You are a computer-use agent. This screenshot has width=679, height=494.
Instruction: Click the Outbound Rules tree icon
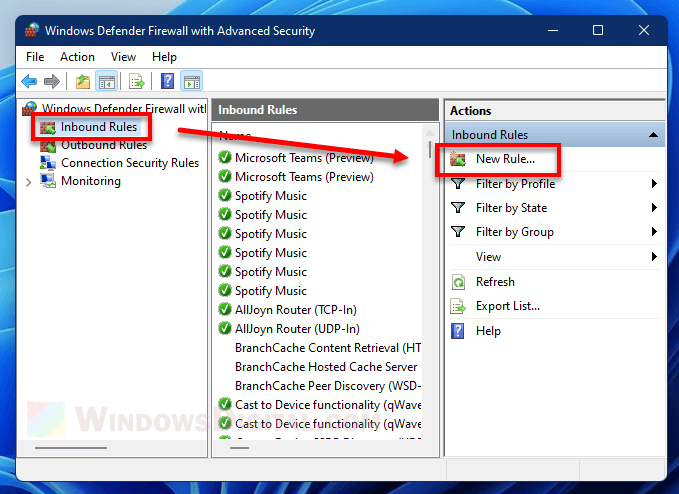pyautogui.click(x=48, y=145)
